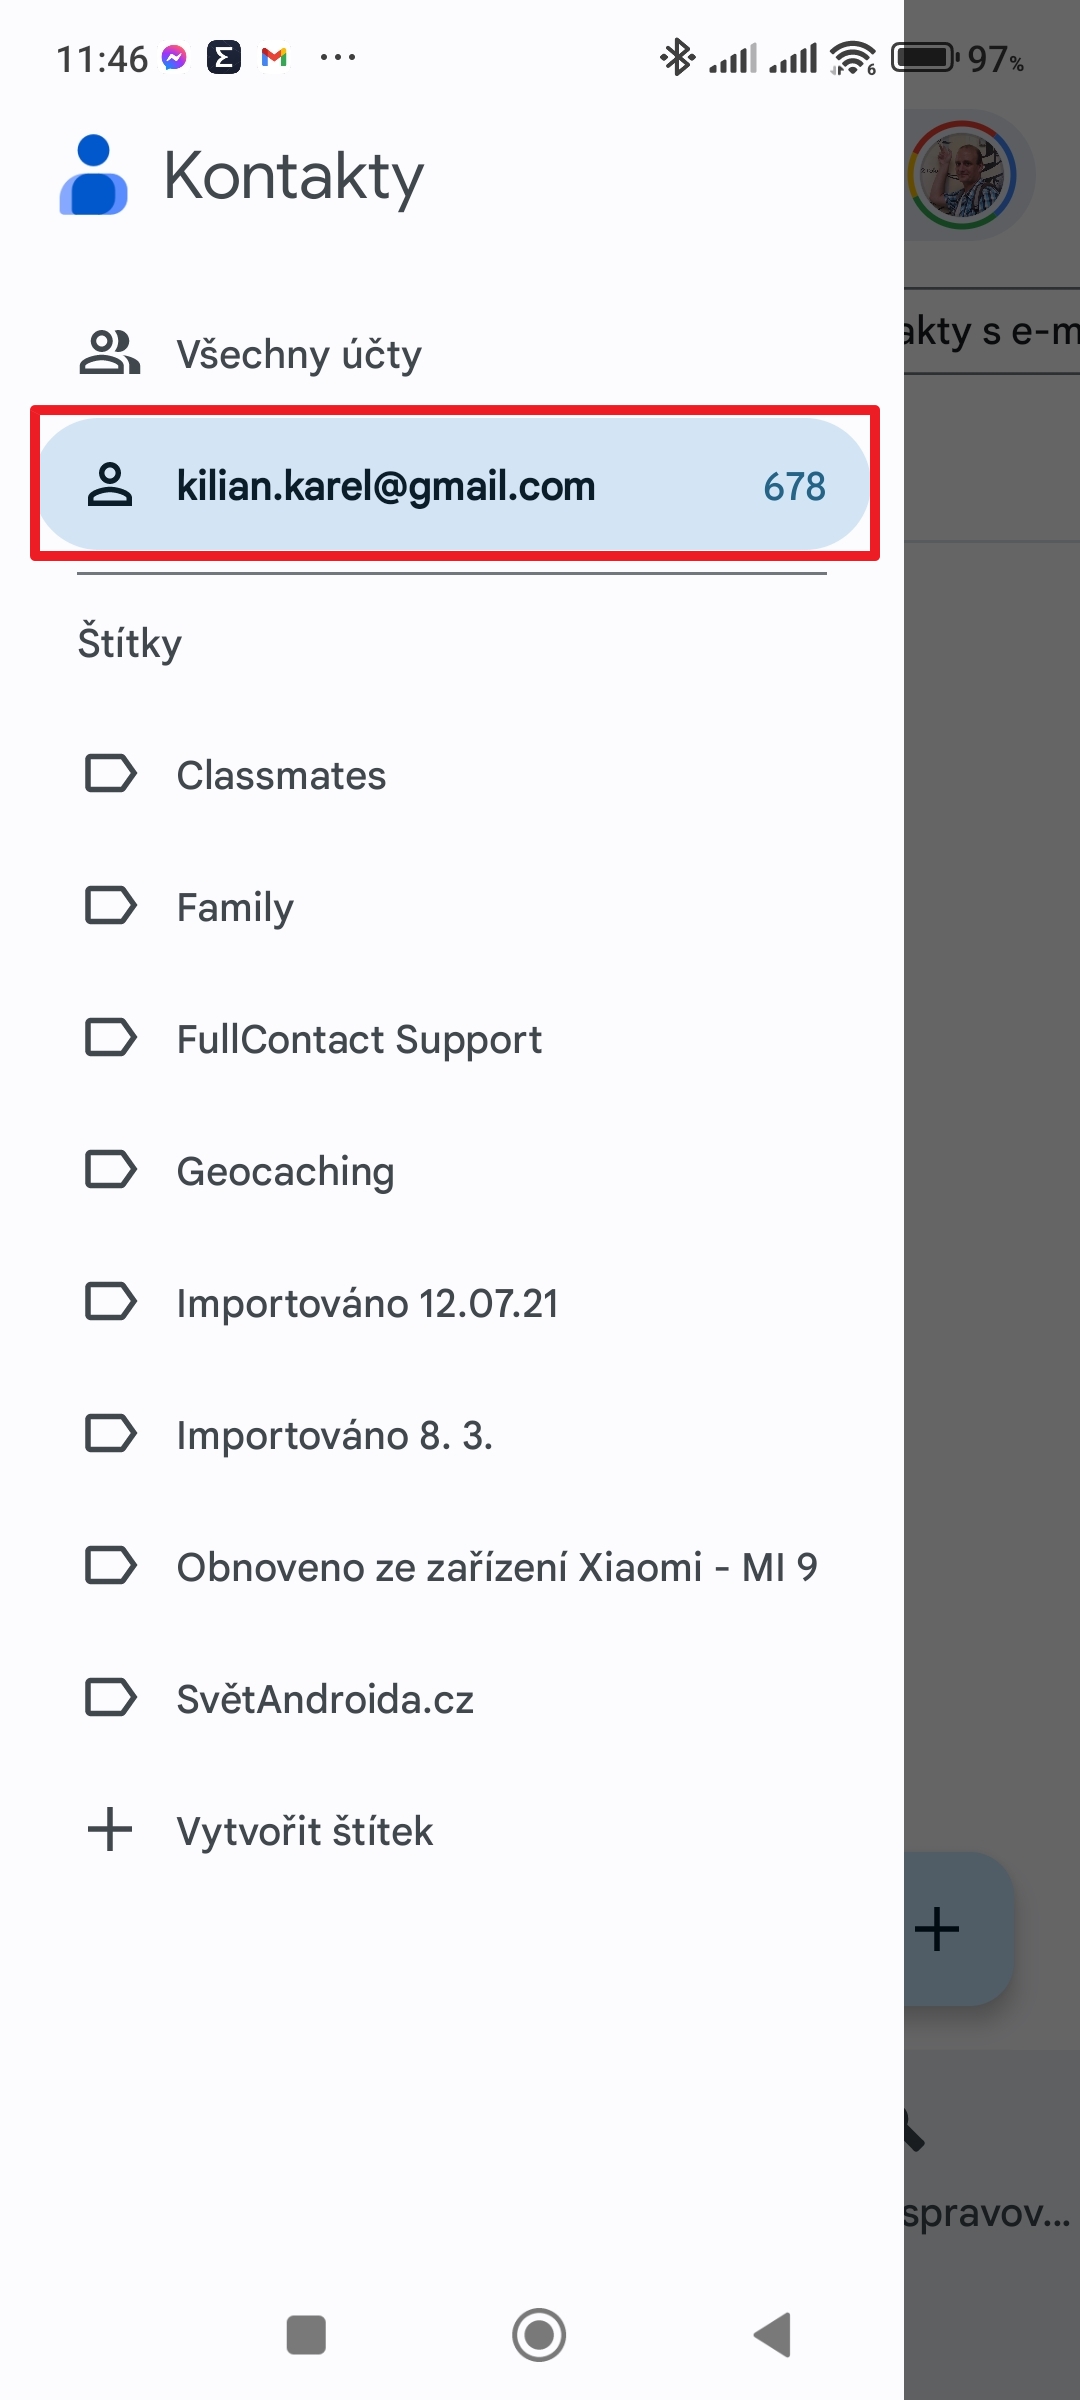The width and height of the screenshot is (1080, 2400).
Task: Select Všechny účty accounts option
Action: 298,354
